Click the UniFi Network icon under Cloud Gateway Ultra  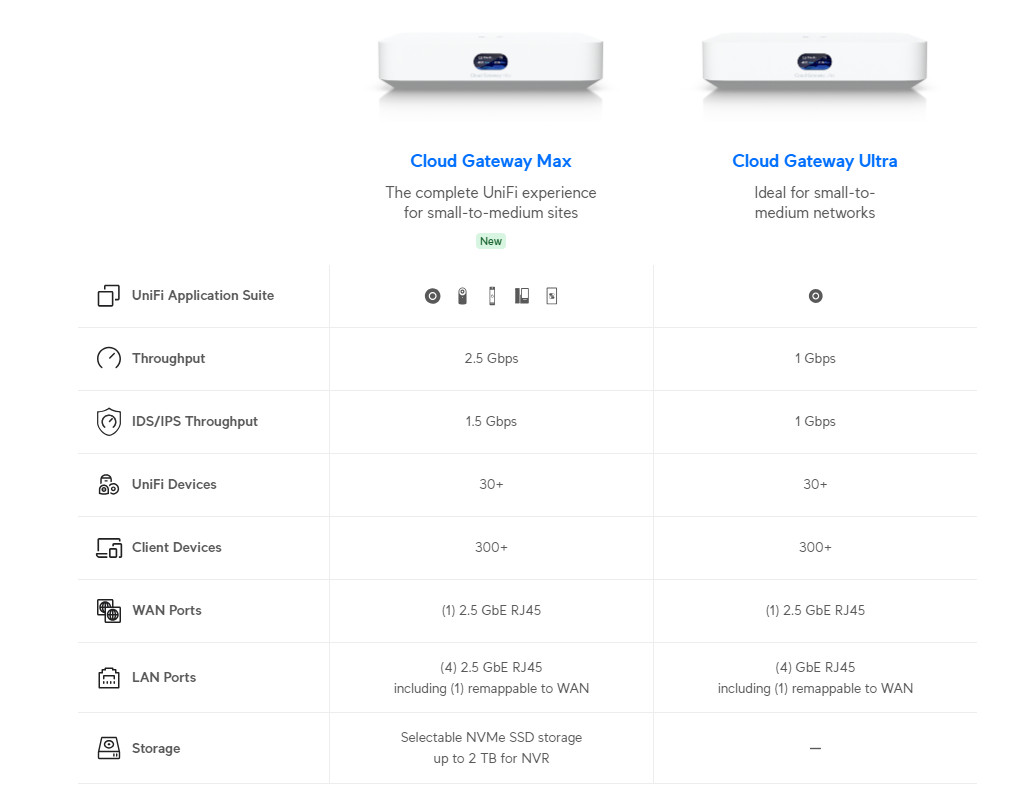coord(816,296)
